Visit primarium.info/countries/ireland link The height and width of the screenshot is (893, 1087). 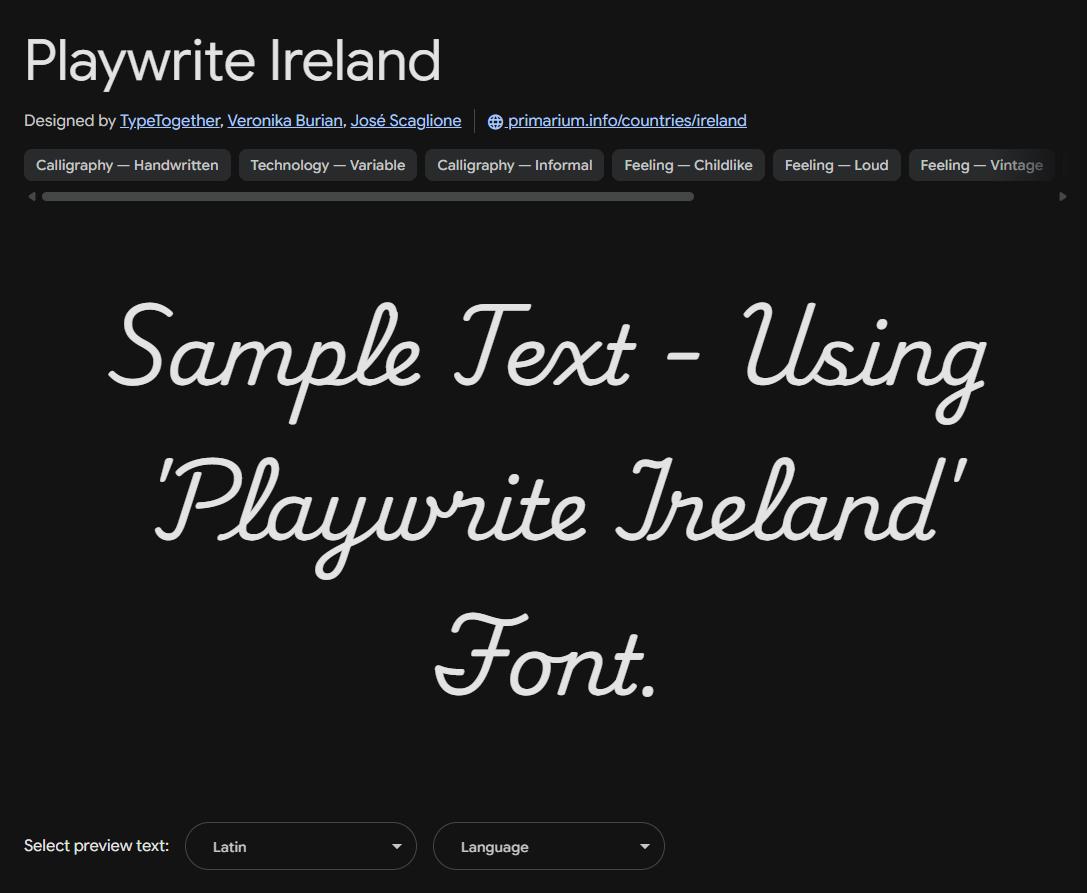coord(627,121)
